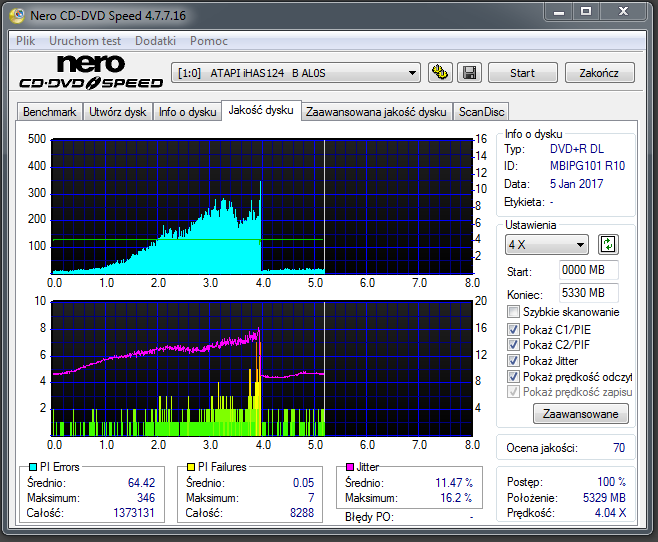Click PI Errors average 64.42
Viewport: 658px width, 542px height.
(x=141, y=482)
